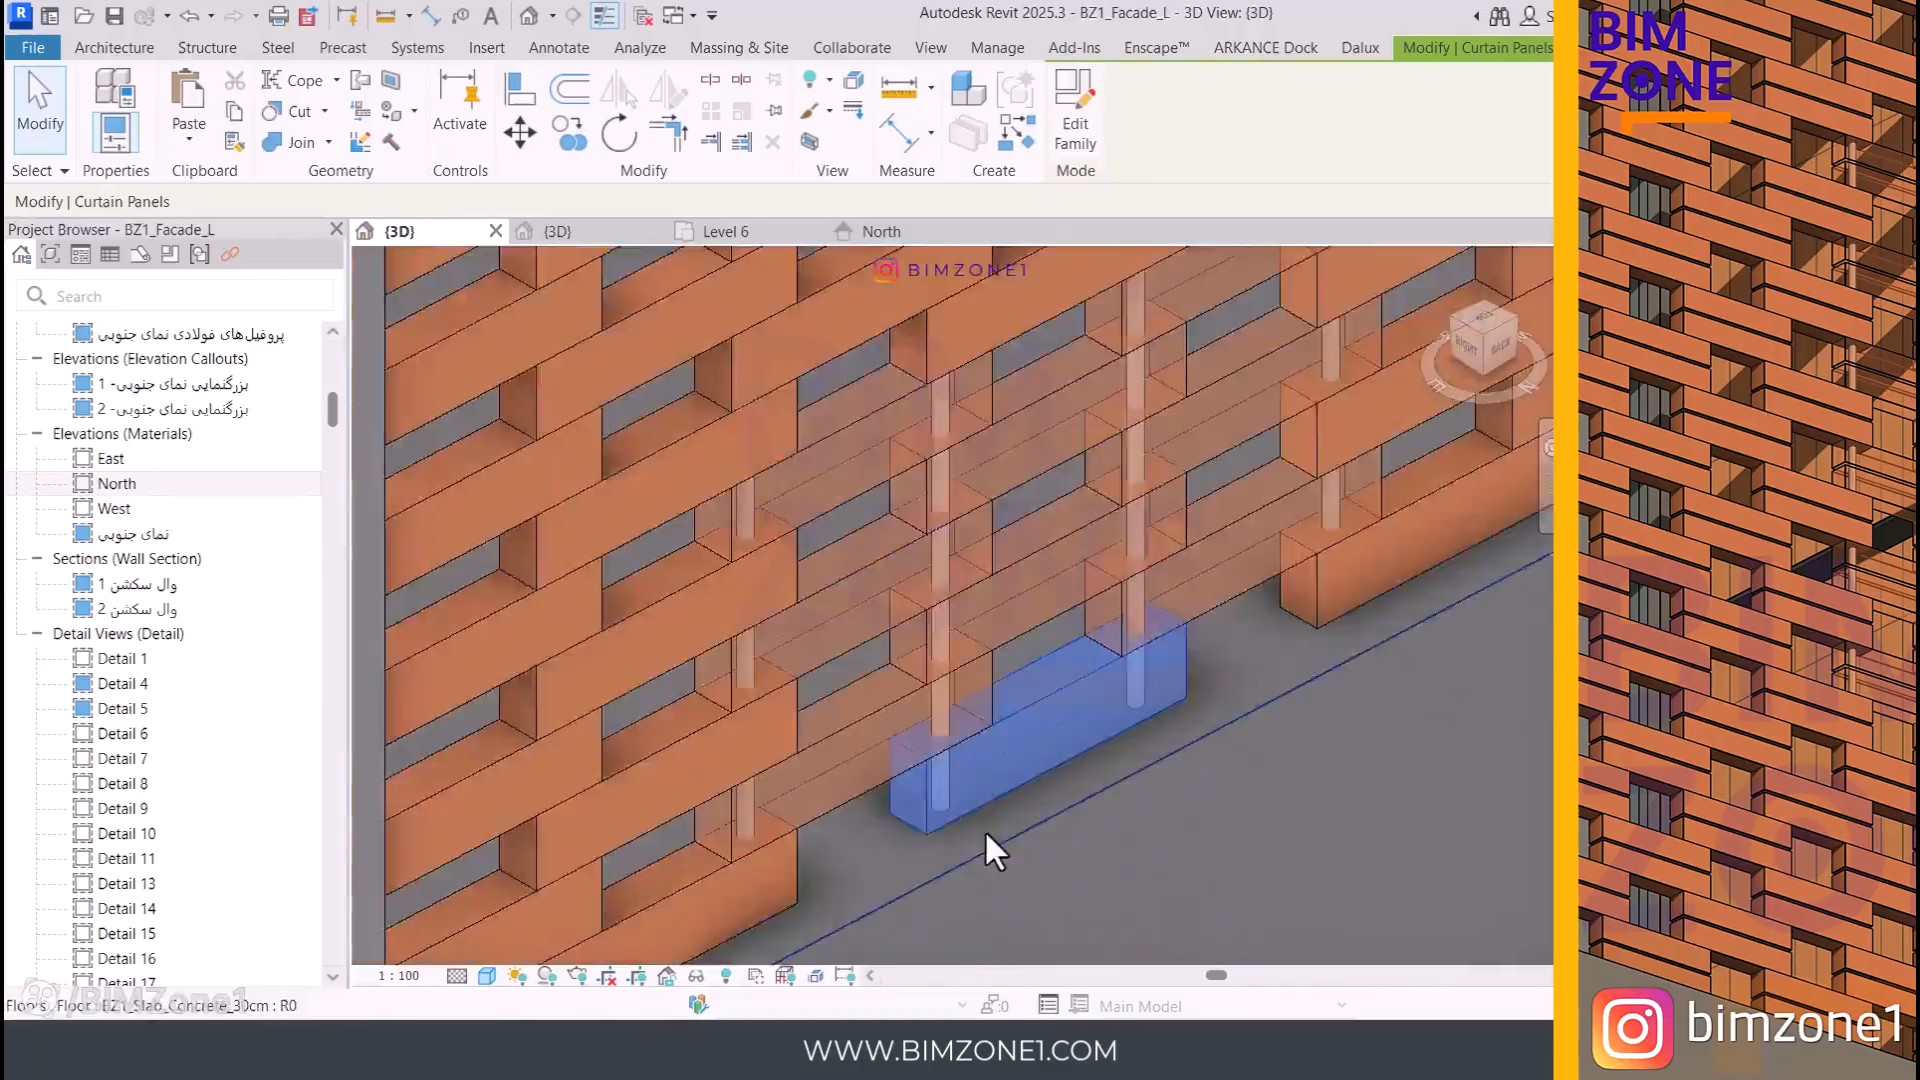Select the Move tool
1920x1080 pixels.
point(520,133)
